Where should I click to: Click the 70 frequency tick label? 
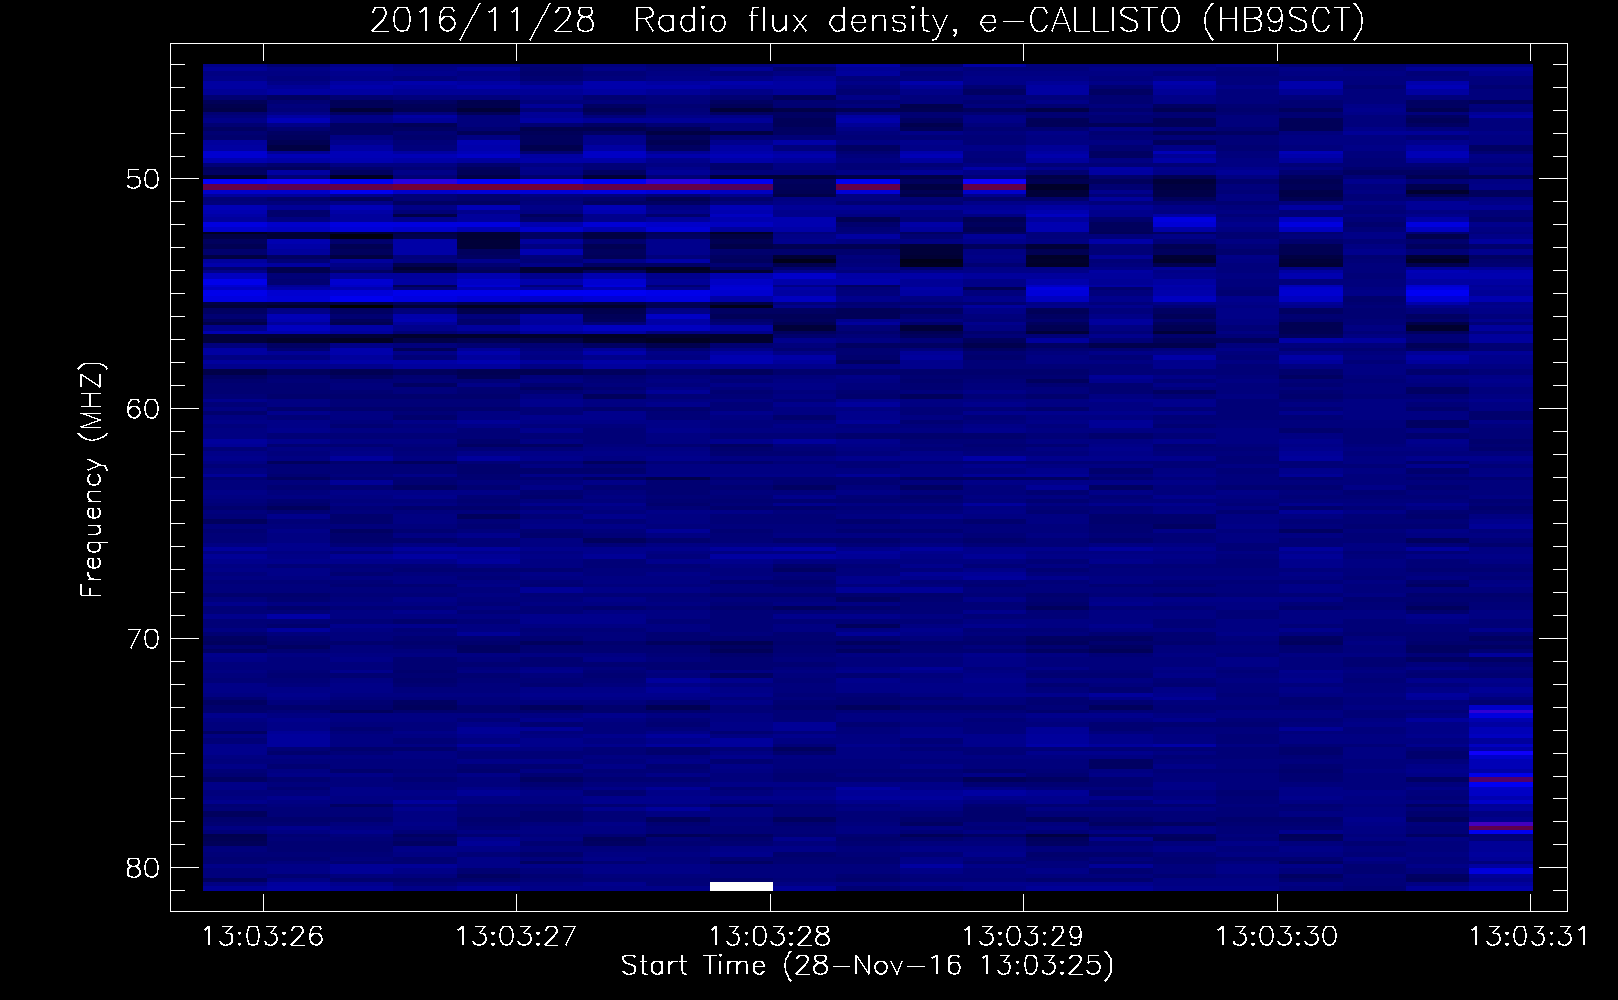(144, 639)
